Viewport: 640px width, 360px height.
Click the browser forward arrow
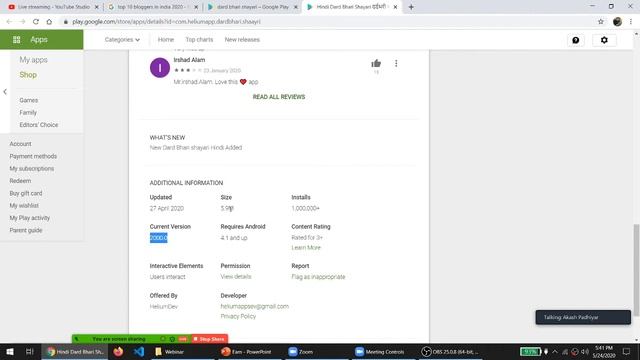pos(22,22)
